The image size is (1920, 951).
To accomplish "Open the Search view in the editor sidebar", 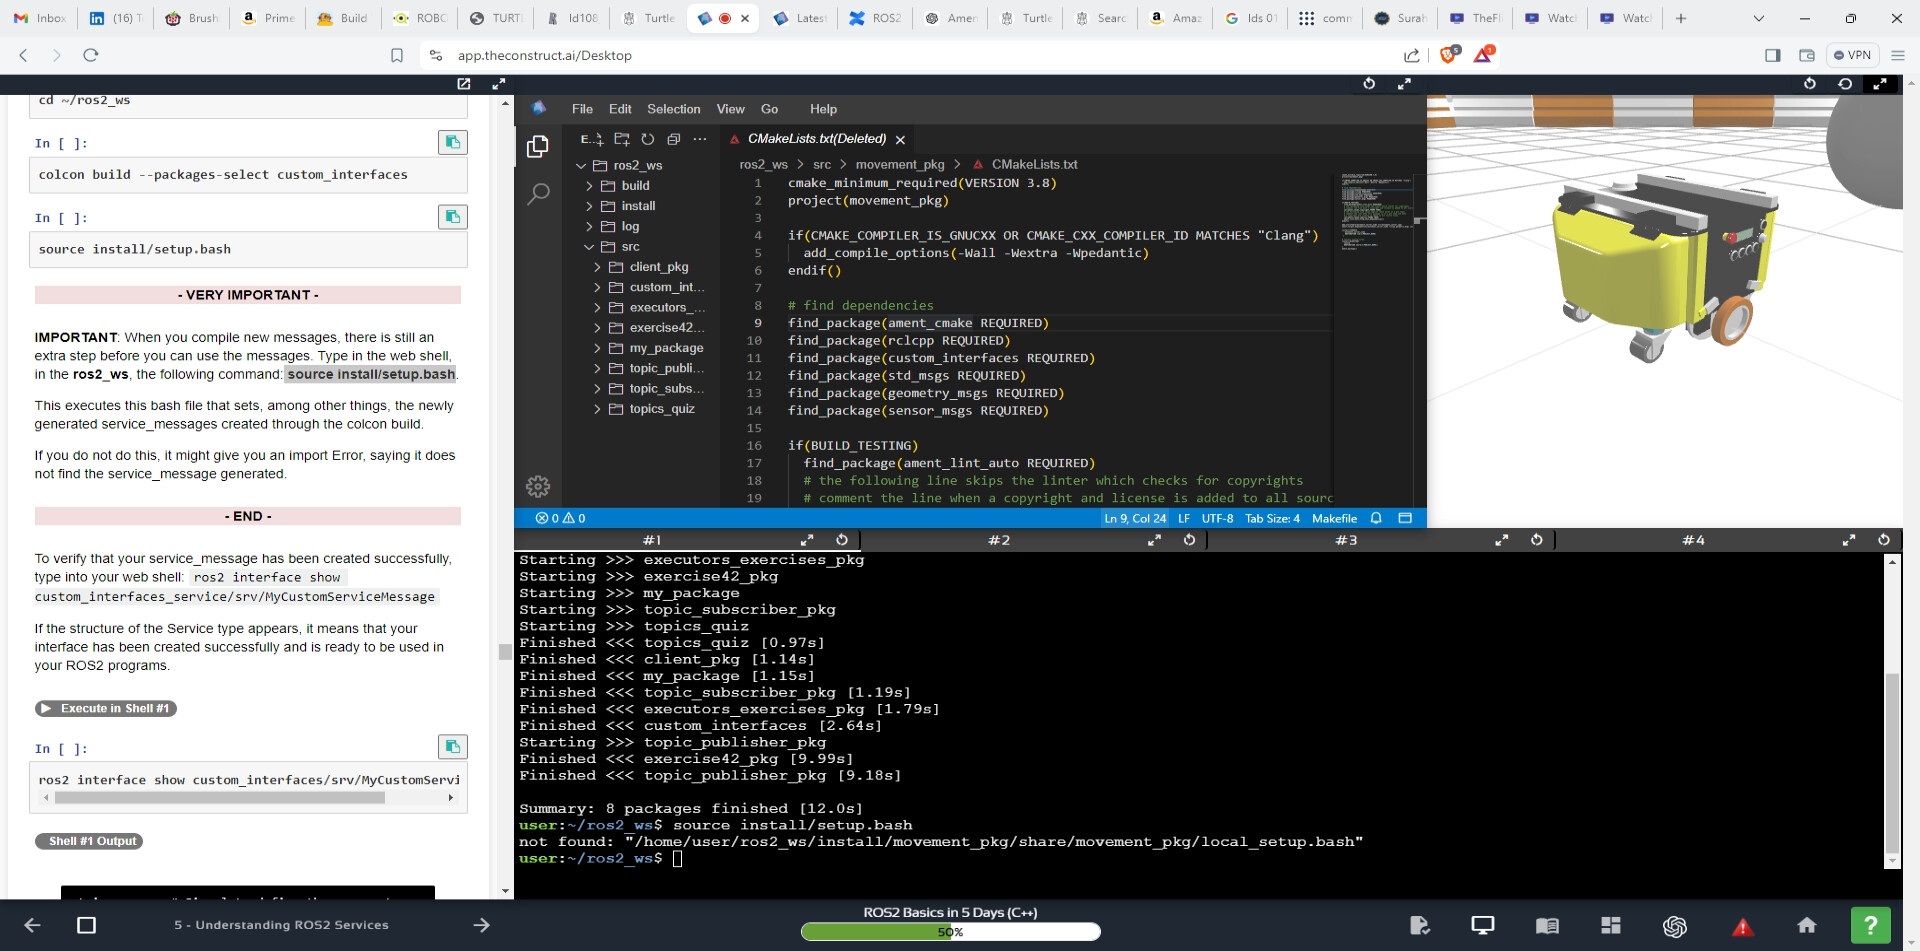I will tap(538, 194).
